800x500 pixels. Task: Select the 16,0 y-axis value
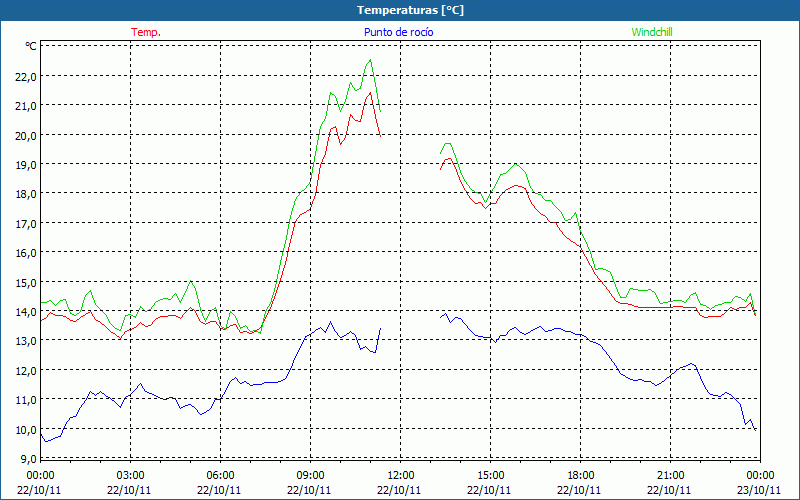28,253
